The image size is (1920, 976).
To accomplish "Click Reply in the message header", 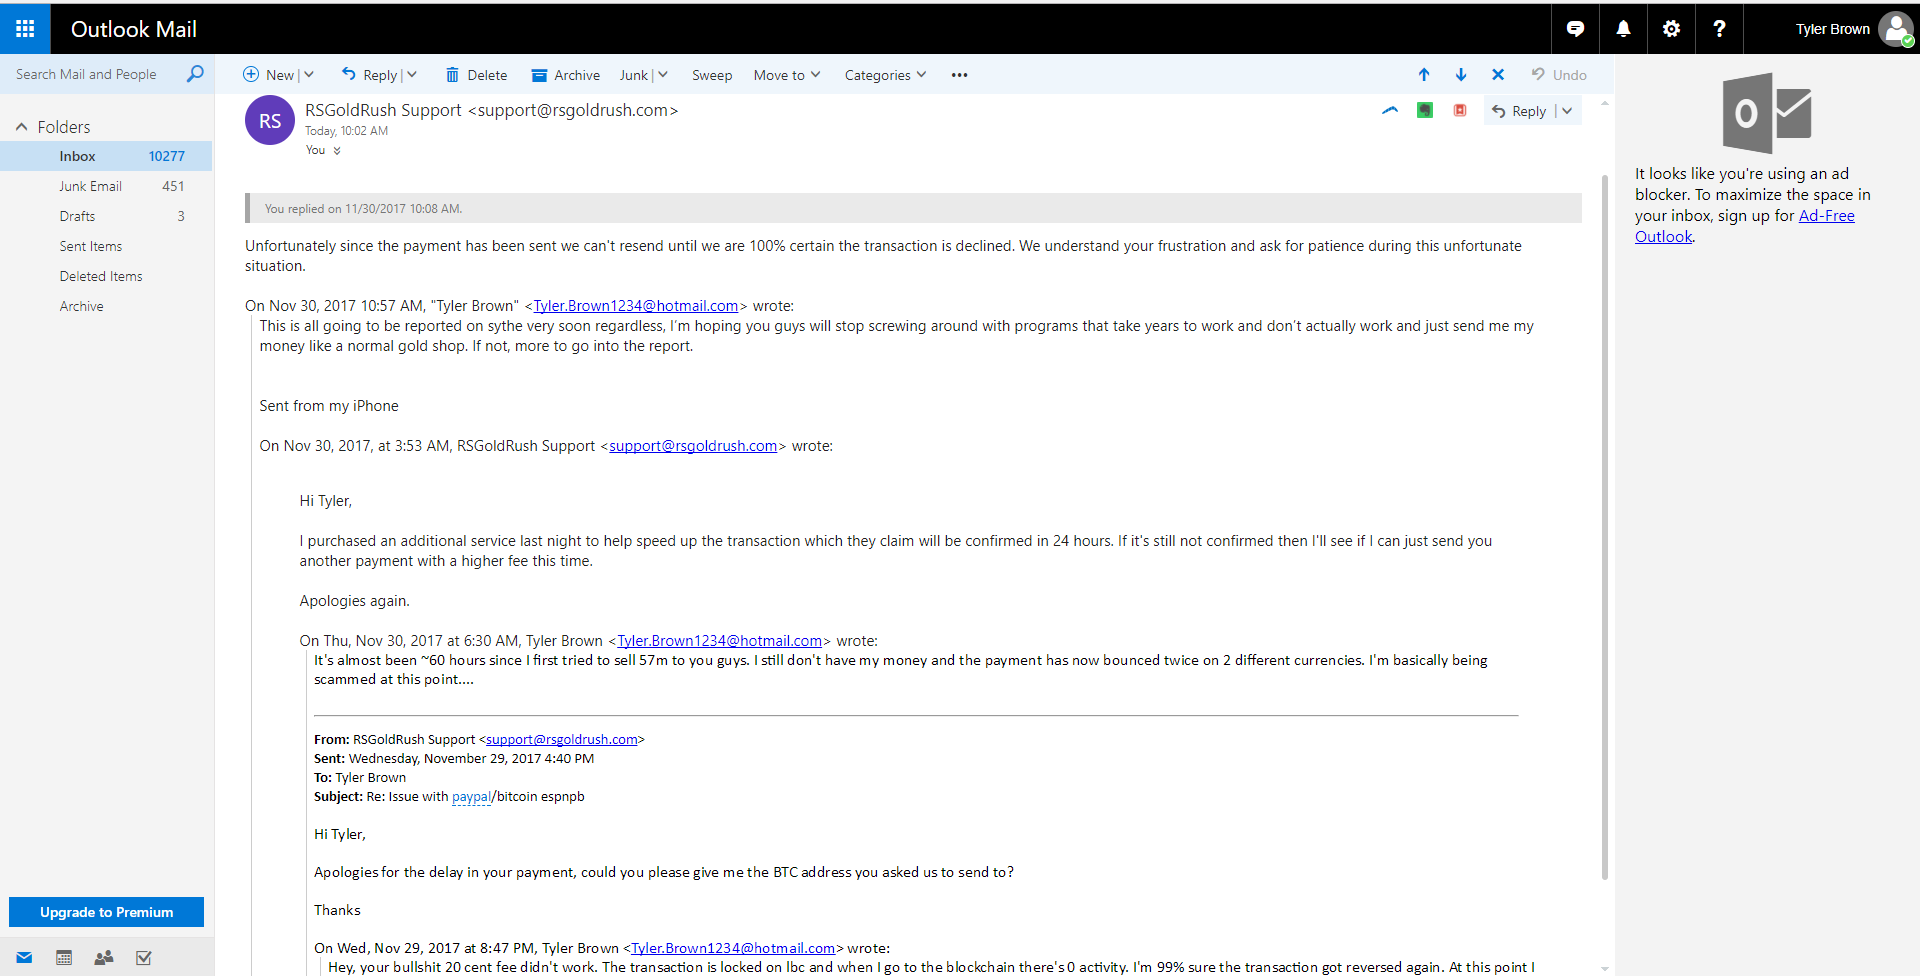I will (x=1519, y=111).
